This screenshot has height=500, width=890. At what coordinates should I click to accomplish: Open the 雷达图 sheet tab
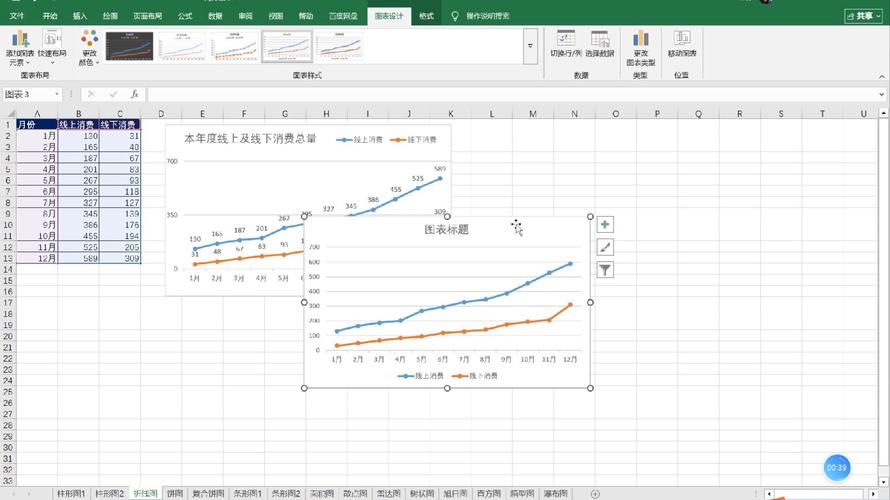[388, 494]
